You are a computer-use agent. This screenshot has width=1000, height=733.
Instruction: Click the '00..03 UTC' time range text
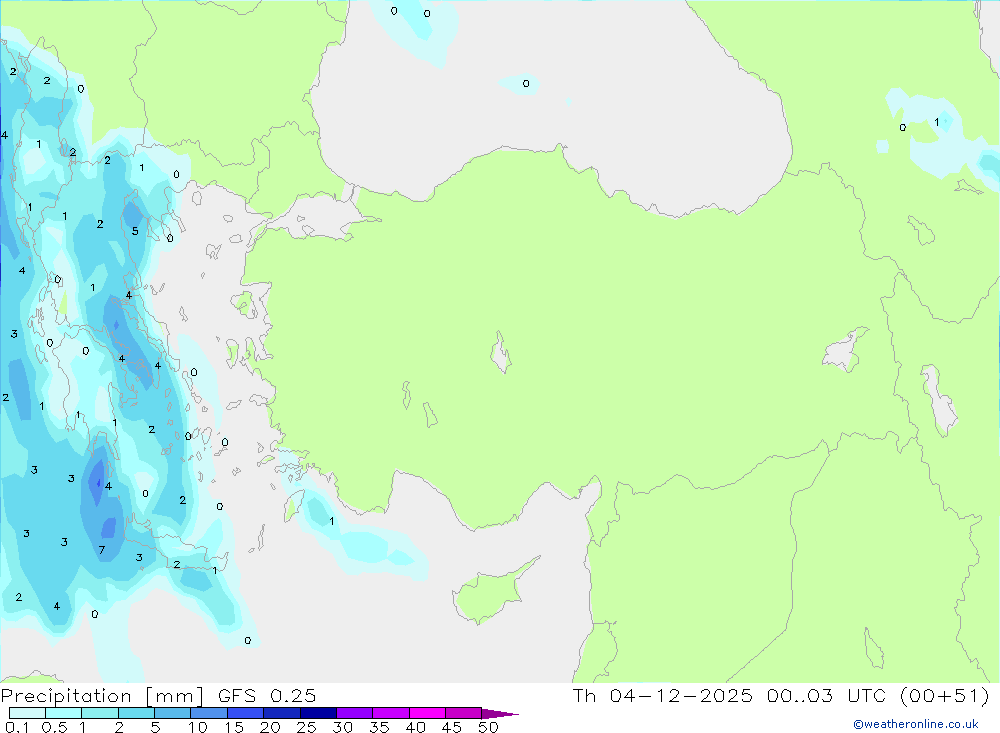pos(828,695)
